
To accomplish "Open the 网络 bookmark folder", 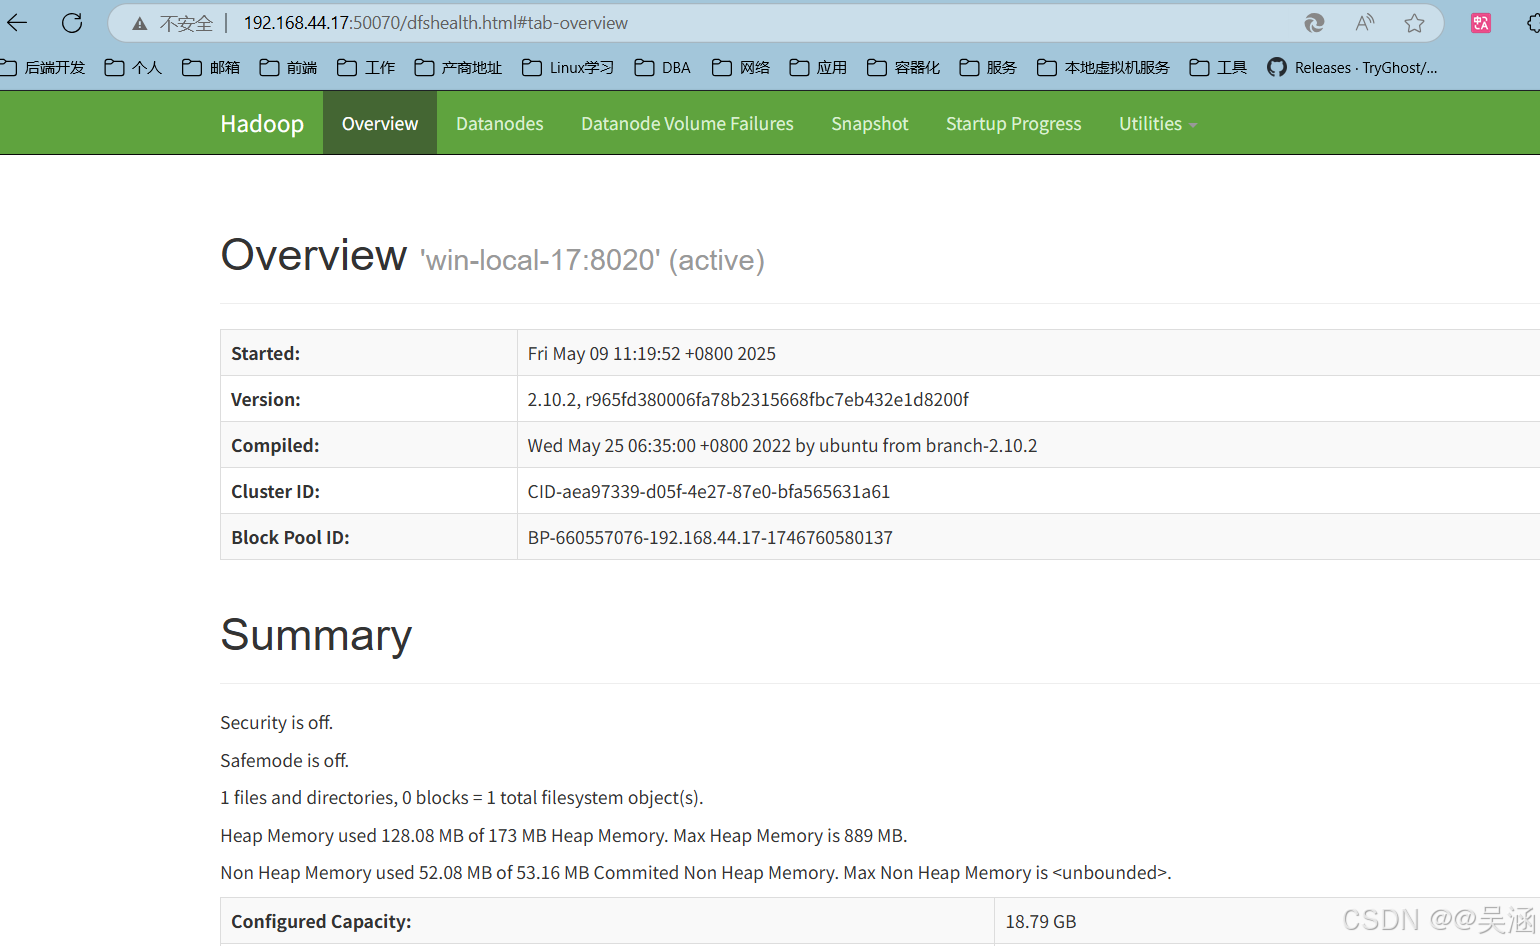I will pos(741,67).
